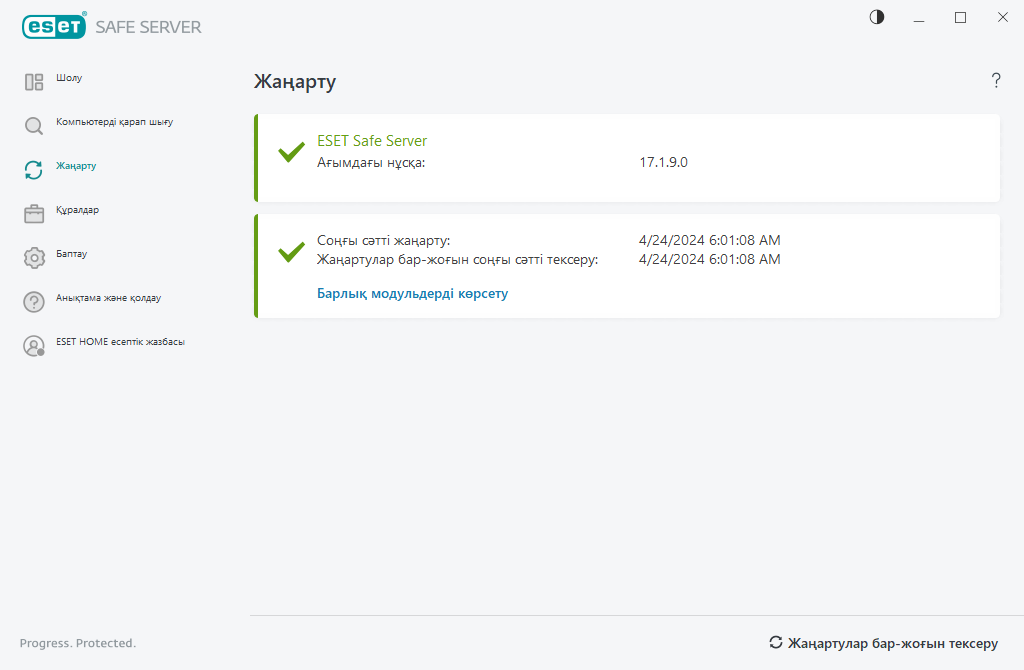Select Компьютерді қарап шығу menu item
The height and width of the screenshot is (670, 1024).
click(x=114, y=122)
